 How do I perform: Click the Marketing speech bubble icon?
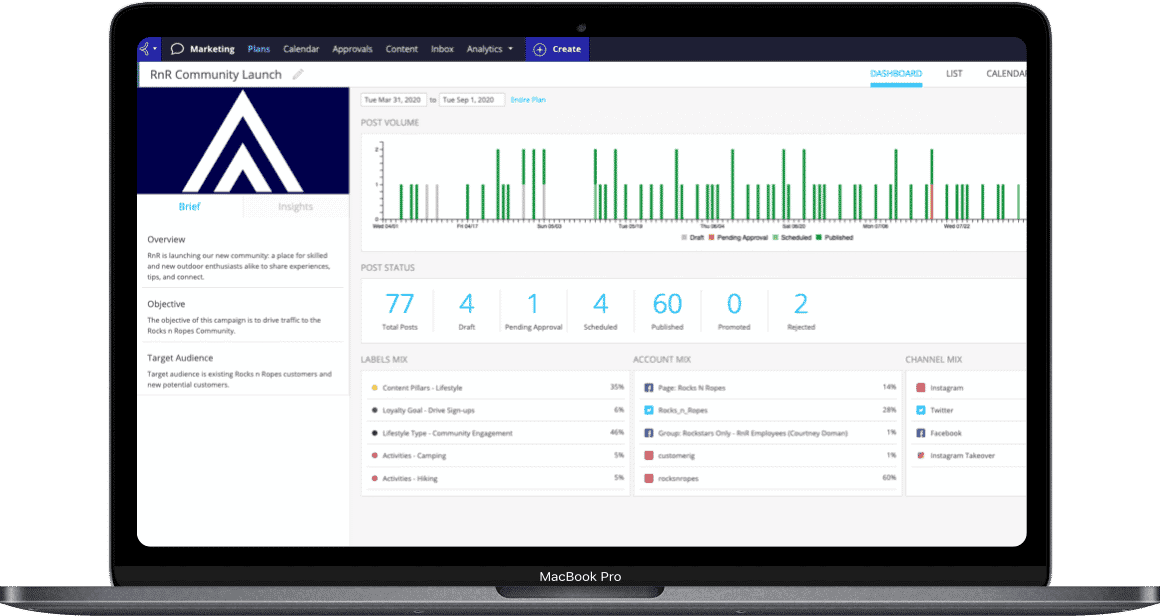pos(177,49)
